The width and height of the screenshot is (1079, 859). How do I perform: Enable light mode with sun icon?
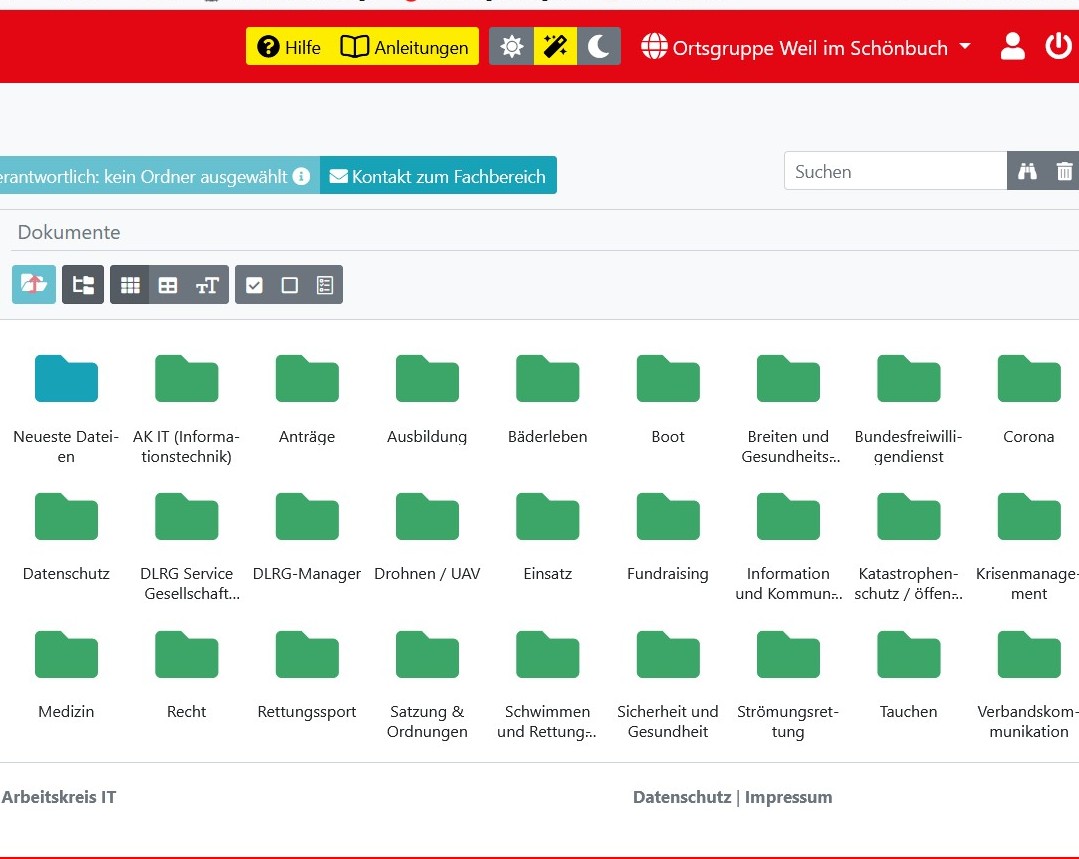[x=511, y=47]
